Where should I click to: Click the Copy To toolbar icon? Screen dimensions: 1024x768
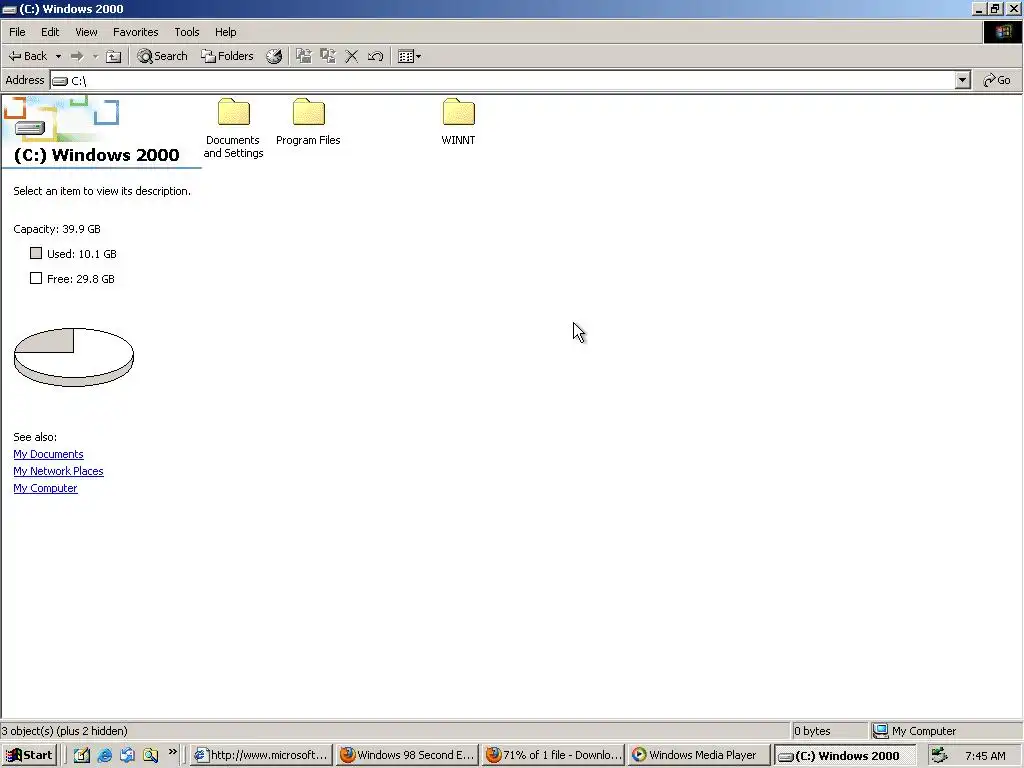click(328, 56)
